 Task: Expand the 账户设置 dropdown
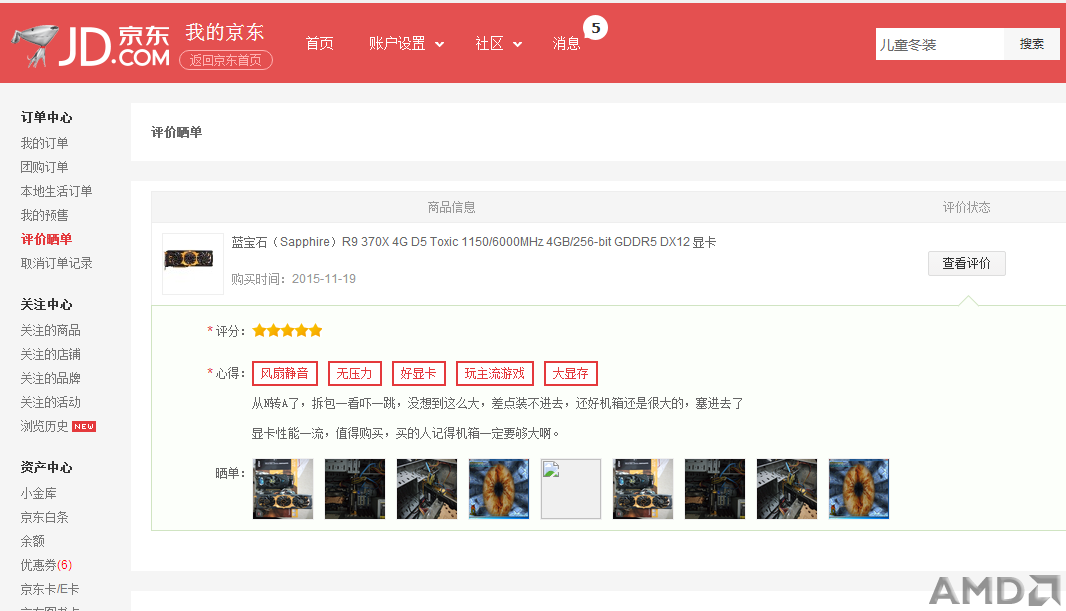click(406, 43)
